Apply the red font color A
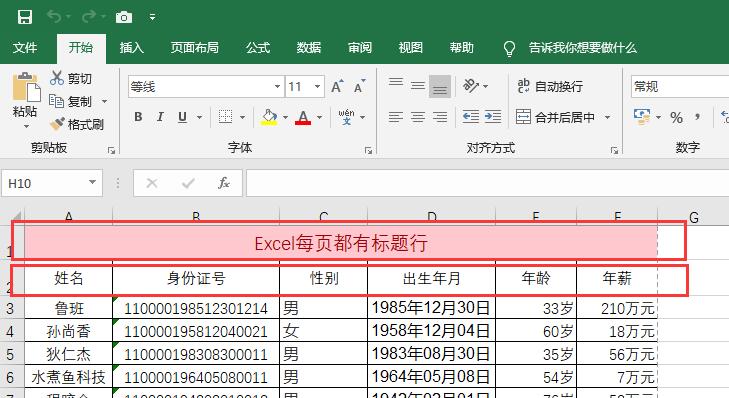729x398 pixels. click(x=303, y=117)
